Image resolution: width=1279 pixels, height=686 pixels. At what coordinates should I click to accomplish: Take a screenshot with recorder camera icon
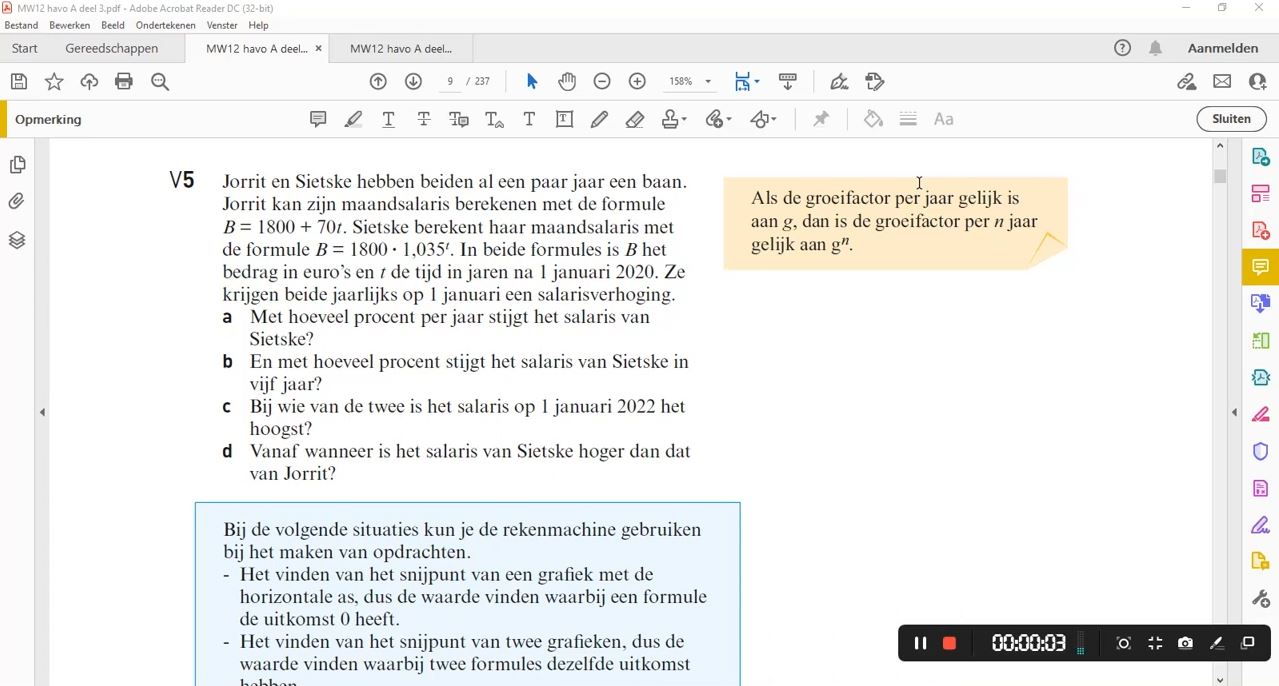1185,643
